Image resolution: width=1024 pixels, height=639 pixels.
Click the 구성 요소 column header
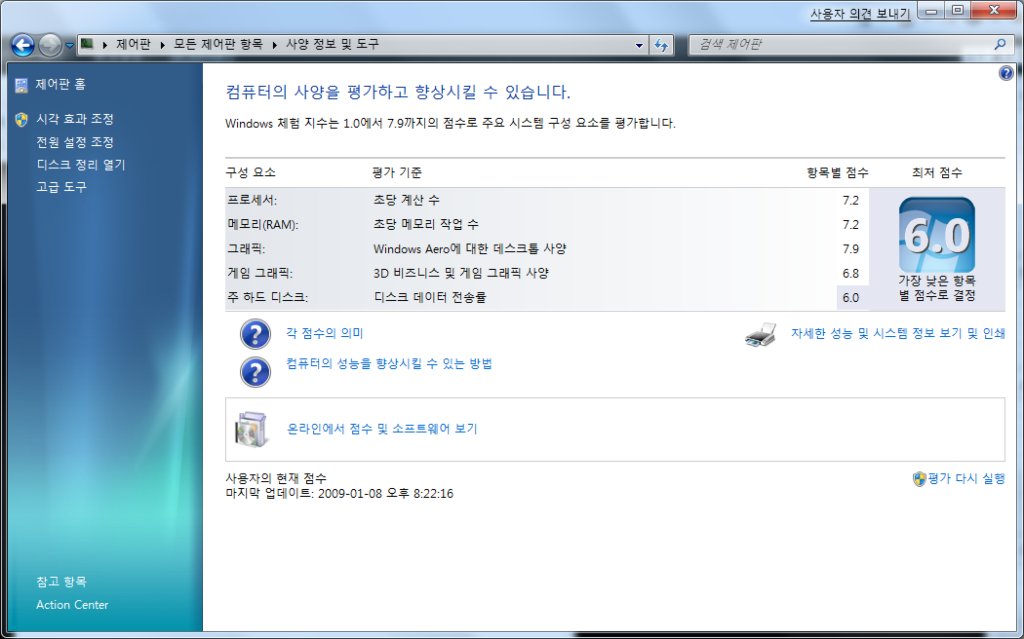point(251,172)
